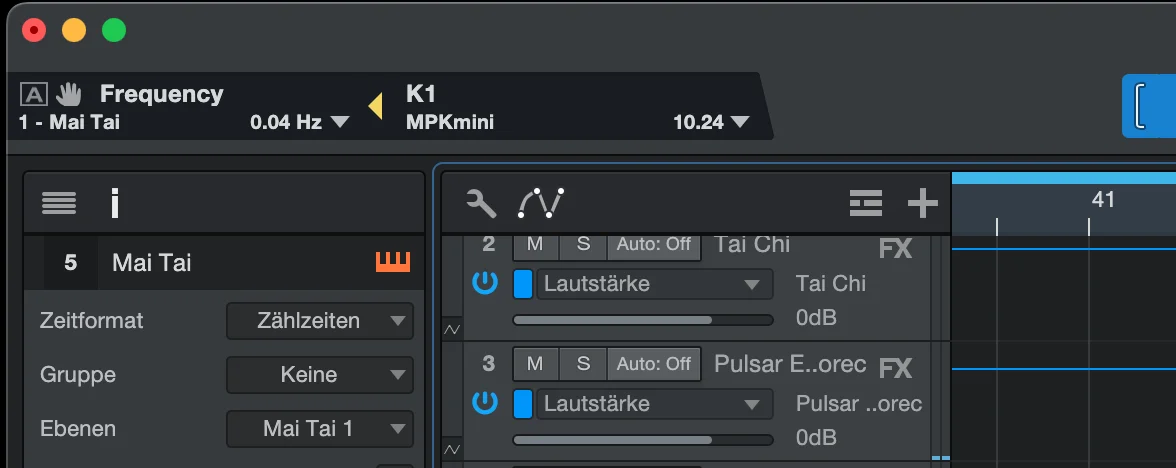Click the plus add tracks icon

922,203
